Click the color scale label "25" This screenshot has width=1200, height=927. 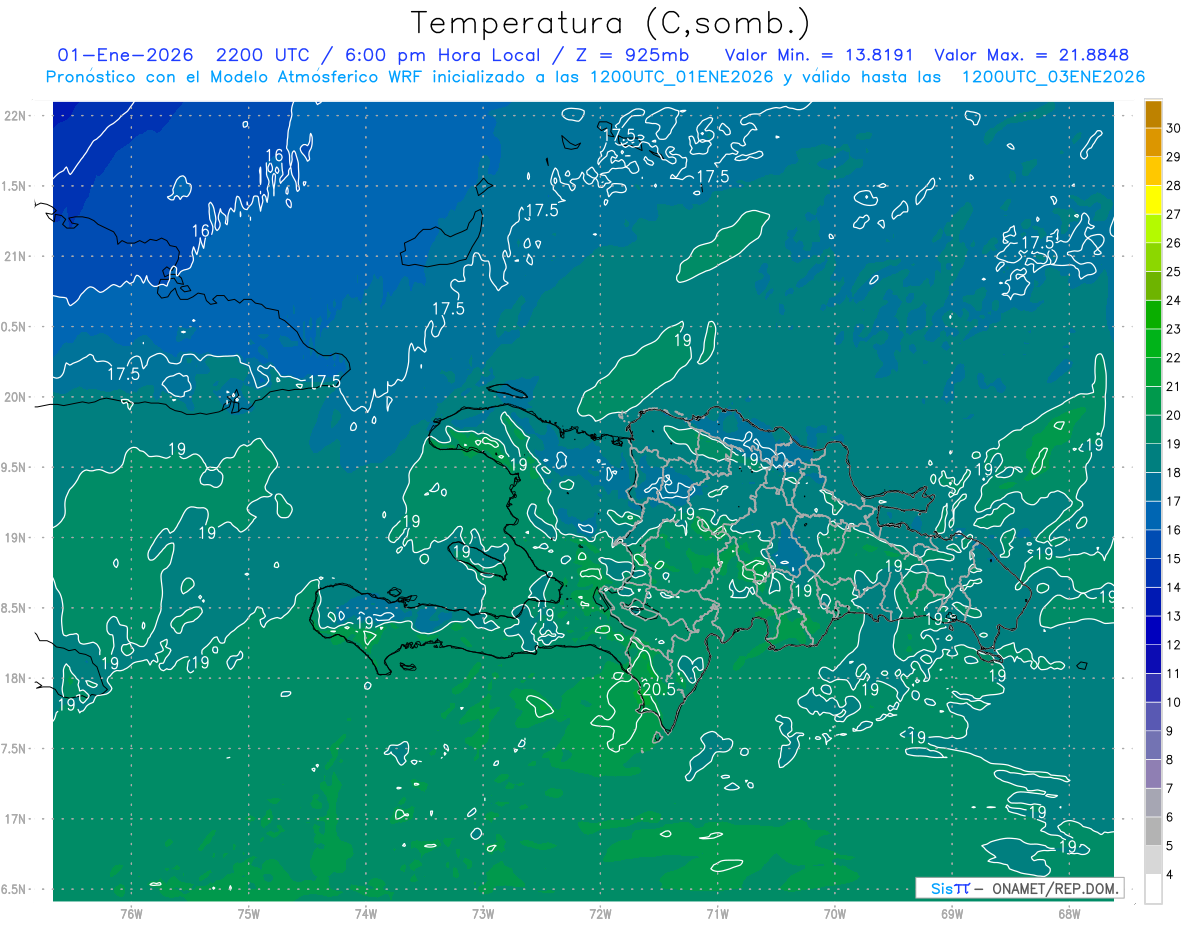1174,272
